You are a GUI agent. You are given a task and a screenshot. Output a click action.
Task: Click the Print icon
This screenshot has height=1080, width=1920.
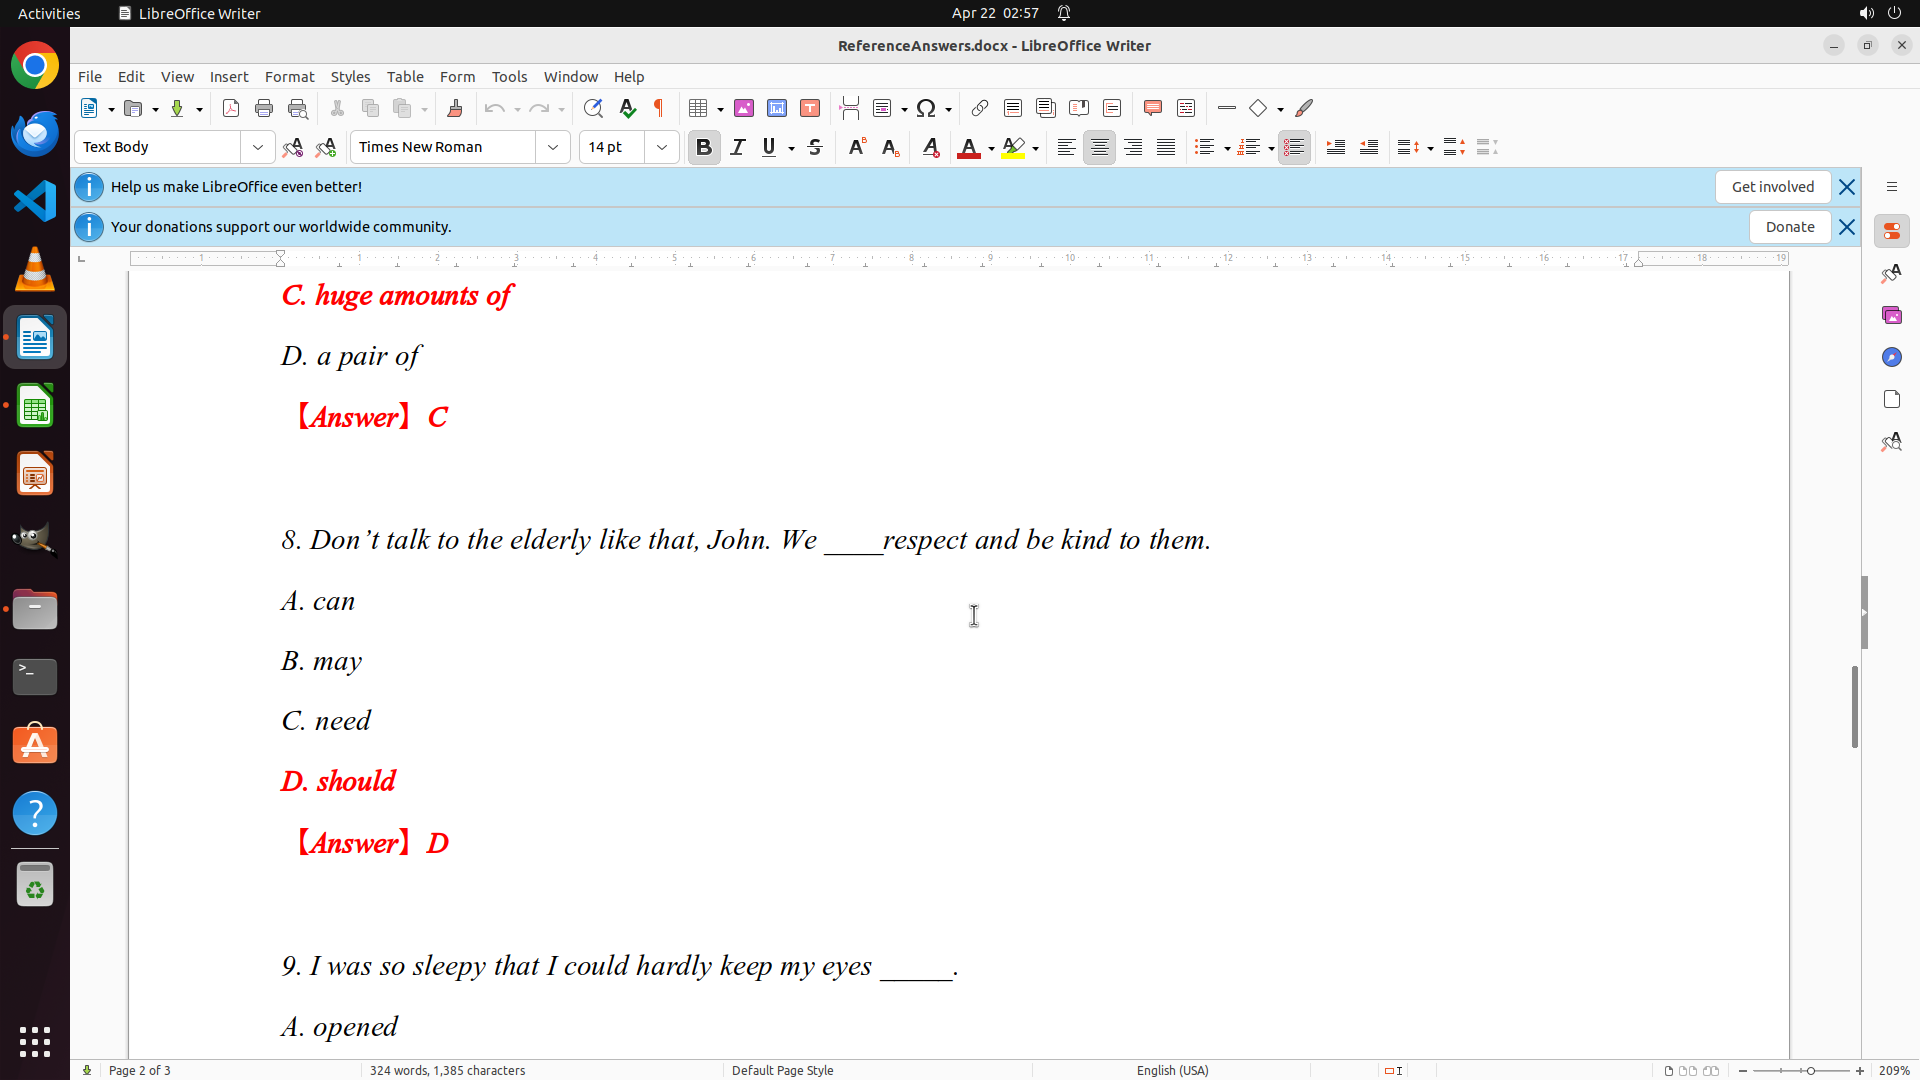[x=264, y=108]
